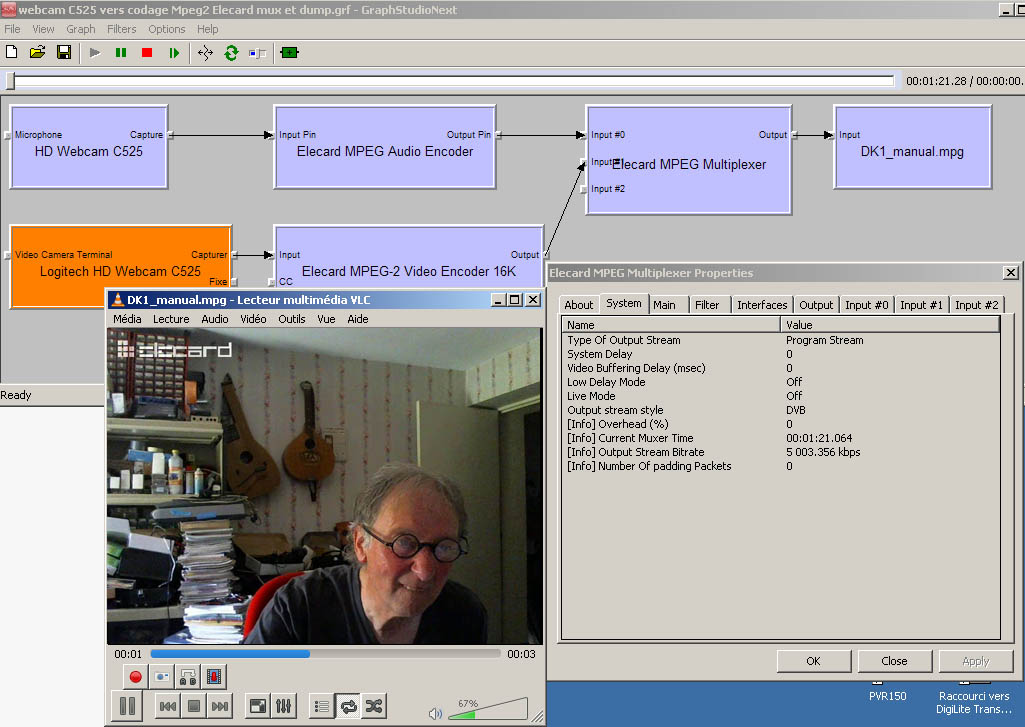Open VLC extended settings sliders icon
Screen dimensions: 1025x727
pos(284,706)
